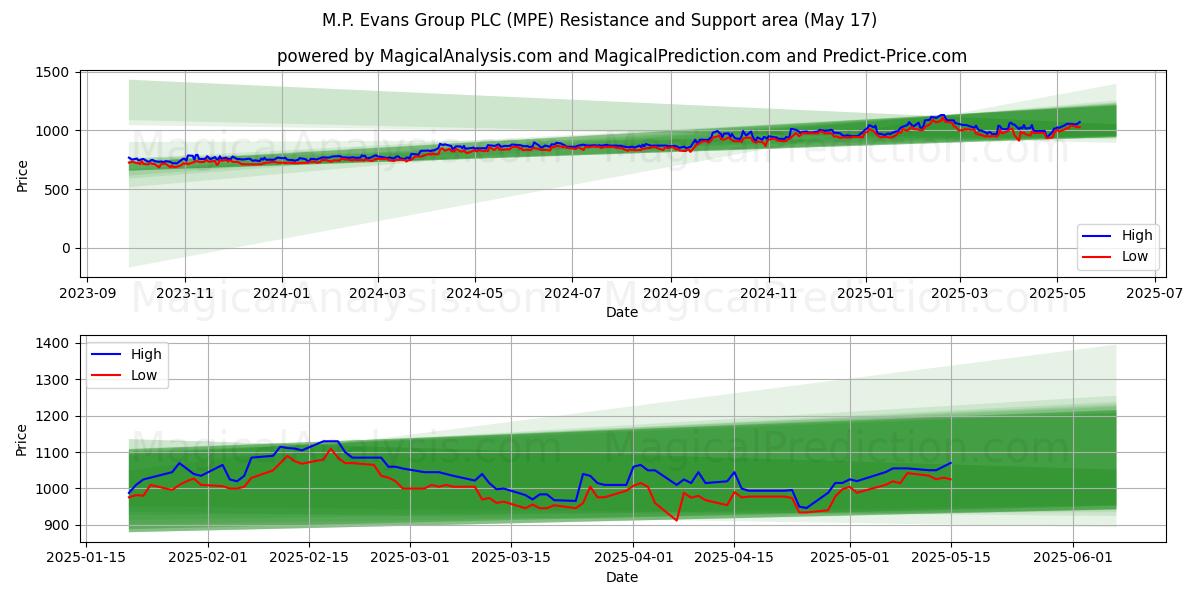Click the '1300' price tick, lower chart
Image resolution: width=1200 pixels, height=600 pixels.
pyautogui.click(x=53, y=380)
